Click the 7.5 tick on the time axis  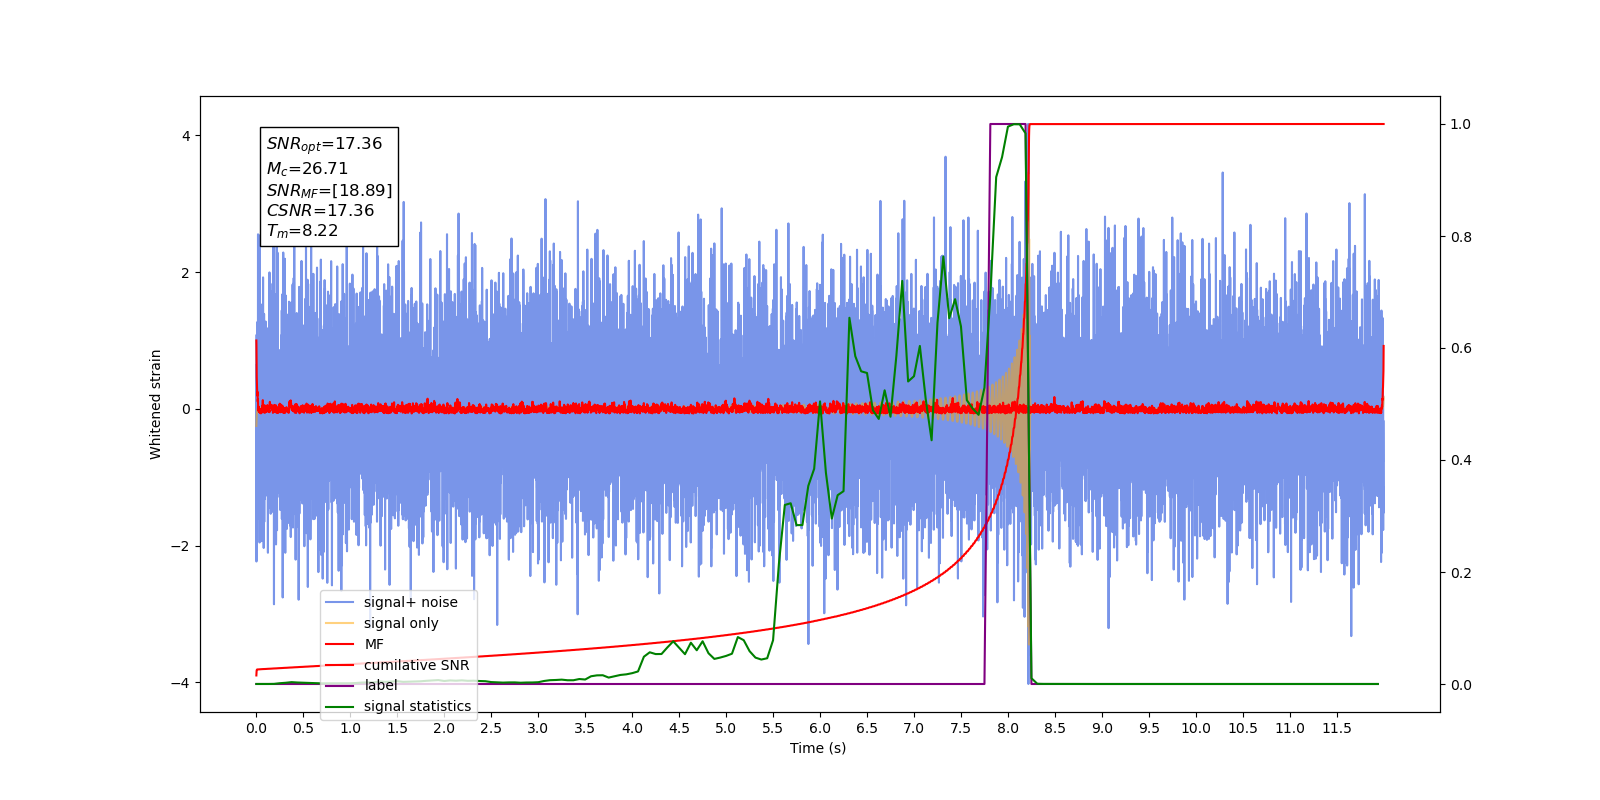(961, 728)
